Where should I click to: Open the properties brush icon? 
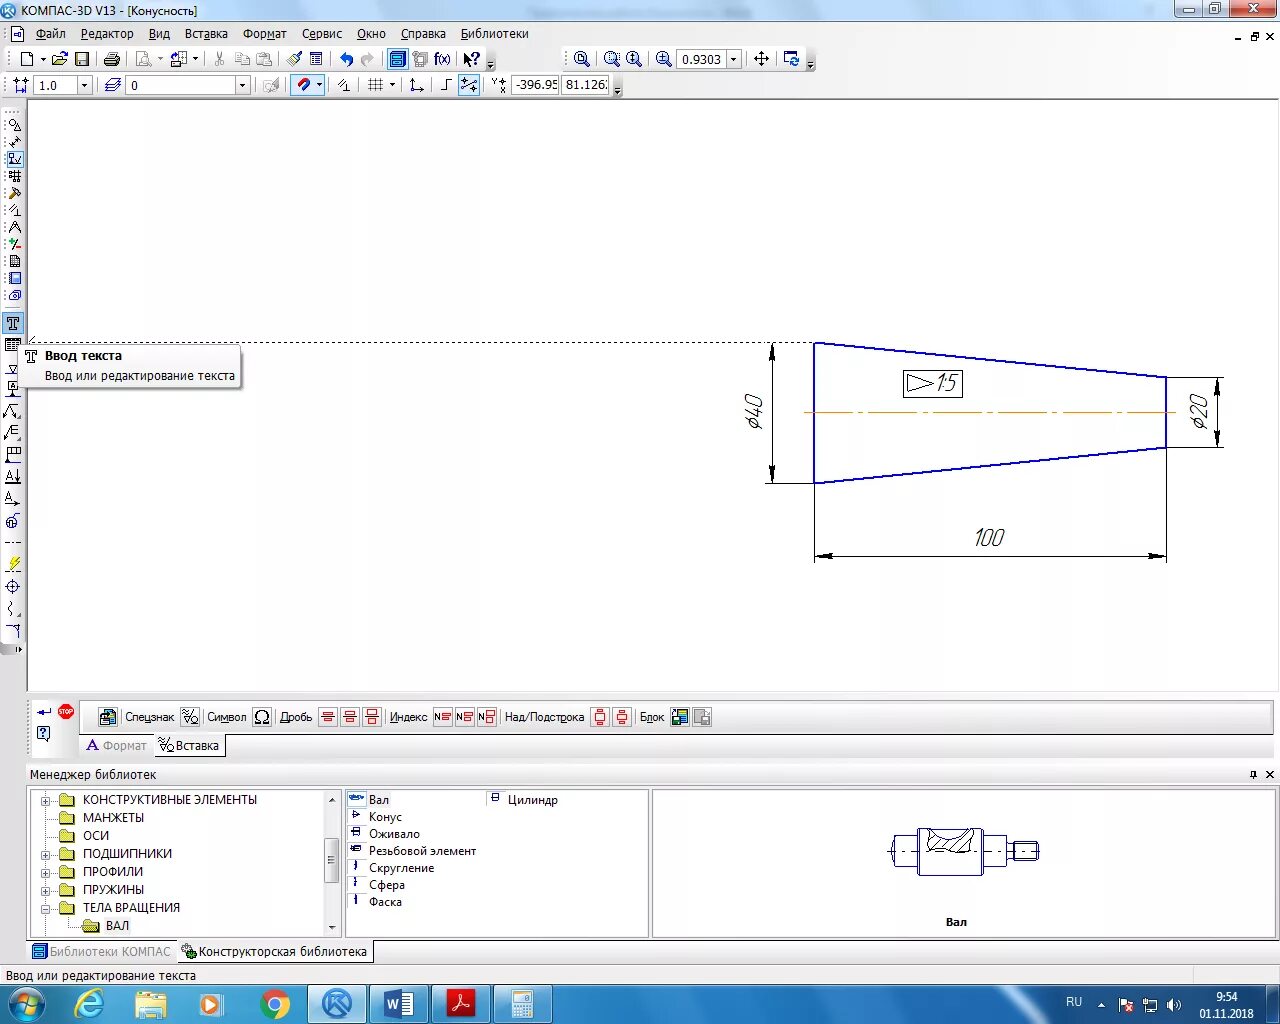(x=294, y=59)
